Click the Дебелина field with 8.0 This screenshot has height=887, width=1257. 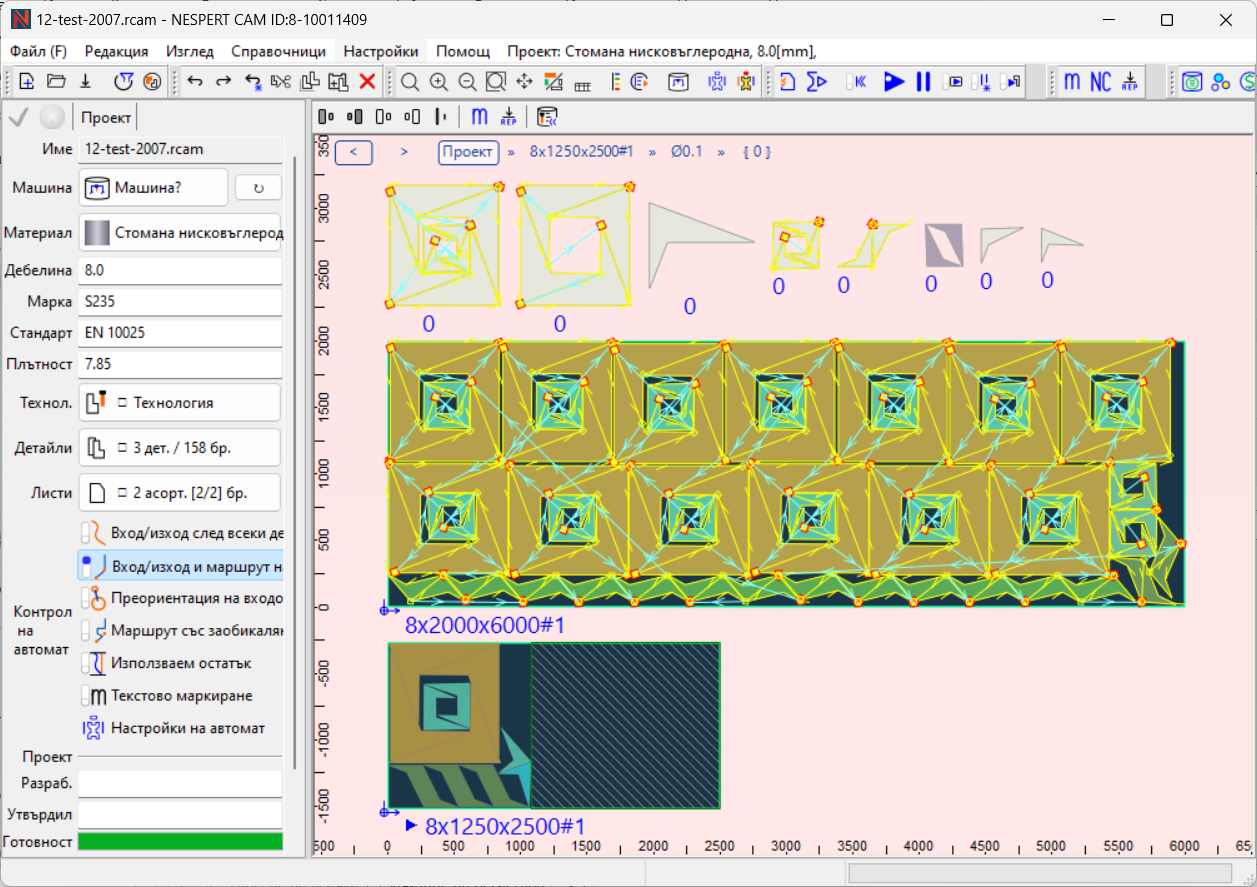pyautogui.click(x=180, y=270)
